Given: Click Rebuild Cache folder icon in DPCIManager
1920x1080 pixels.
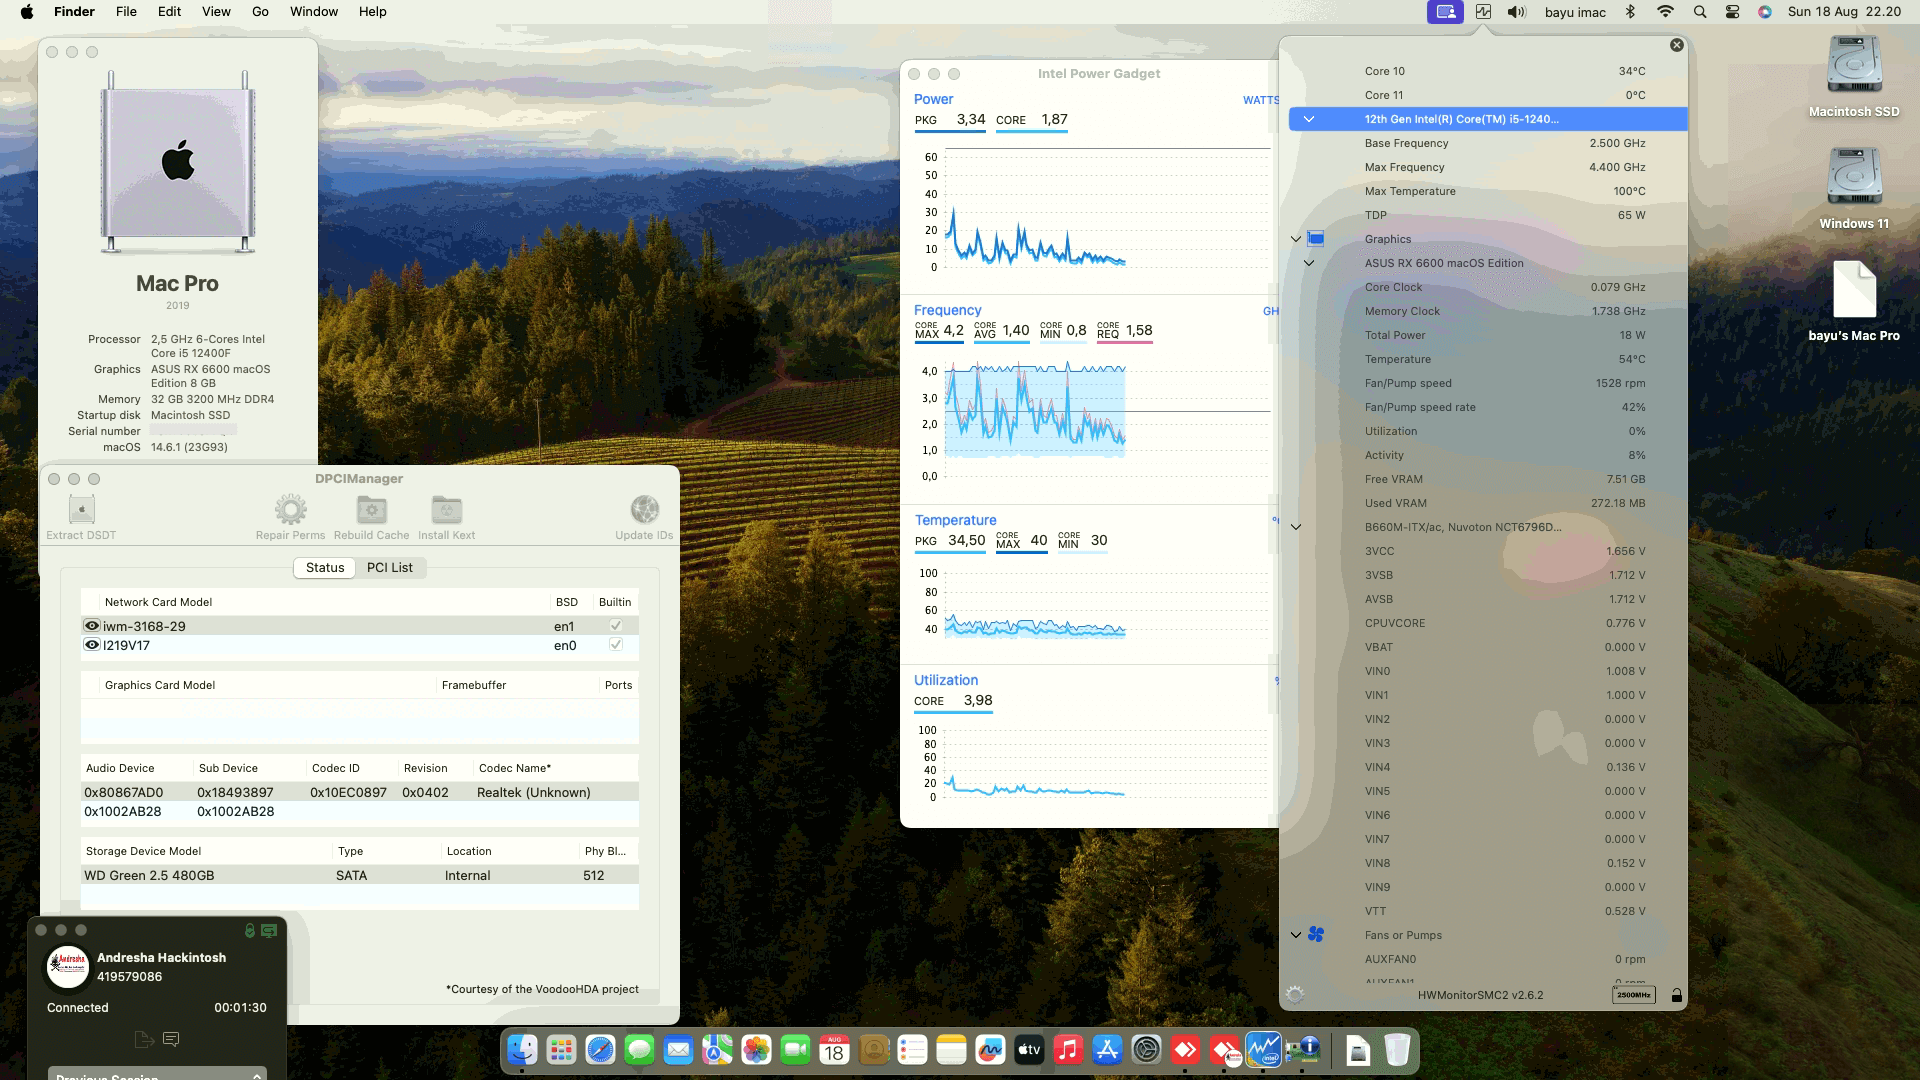Looking at the screenshot, I should pyautogui.click(x=371, y=509).
